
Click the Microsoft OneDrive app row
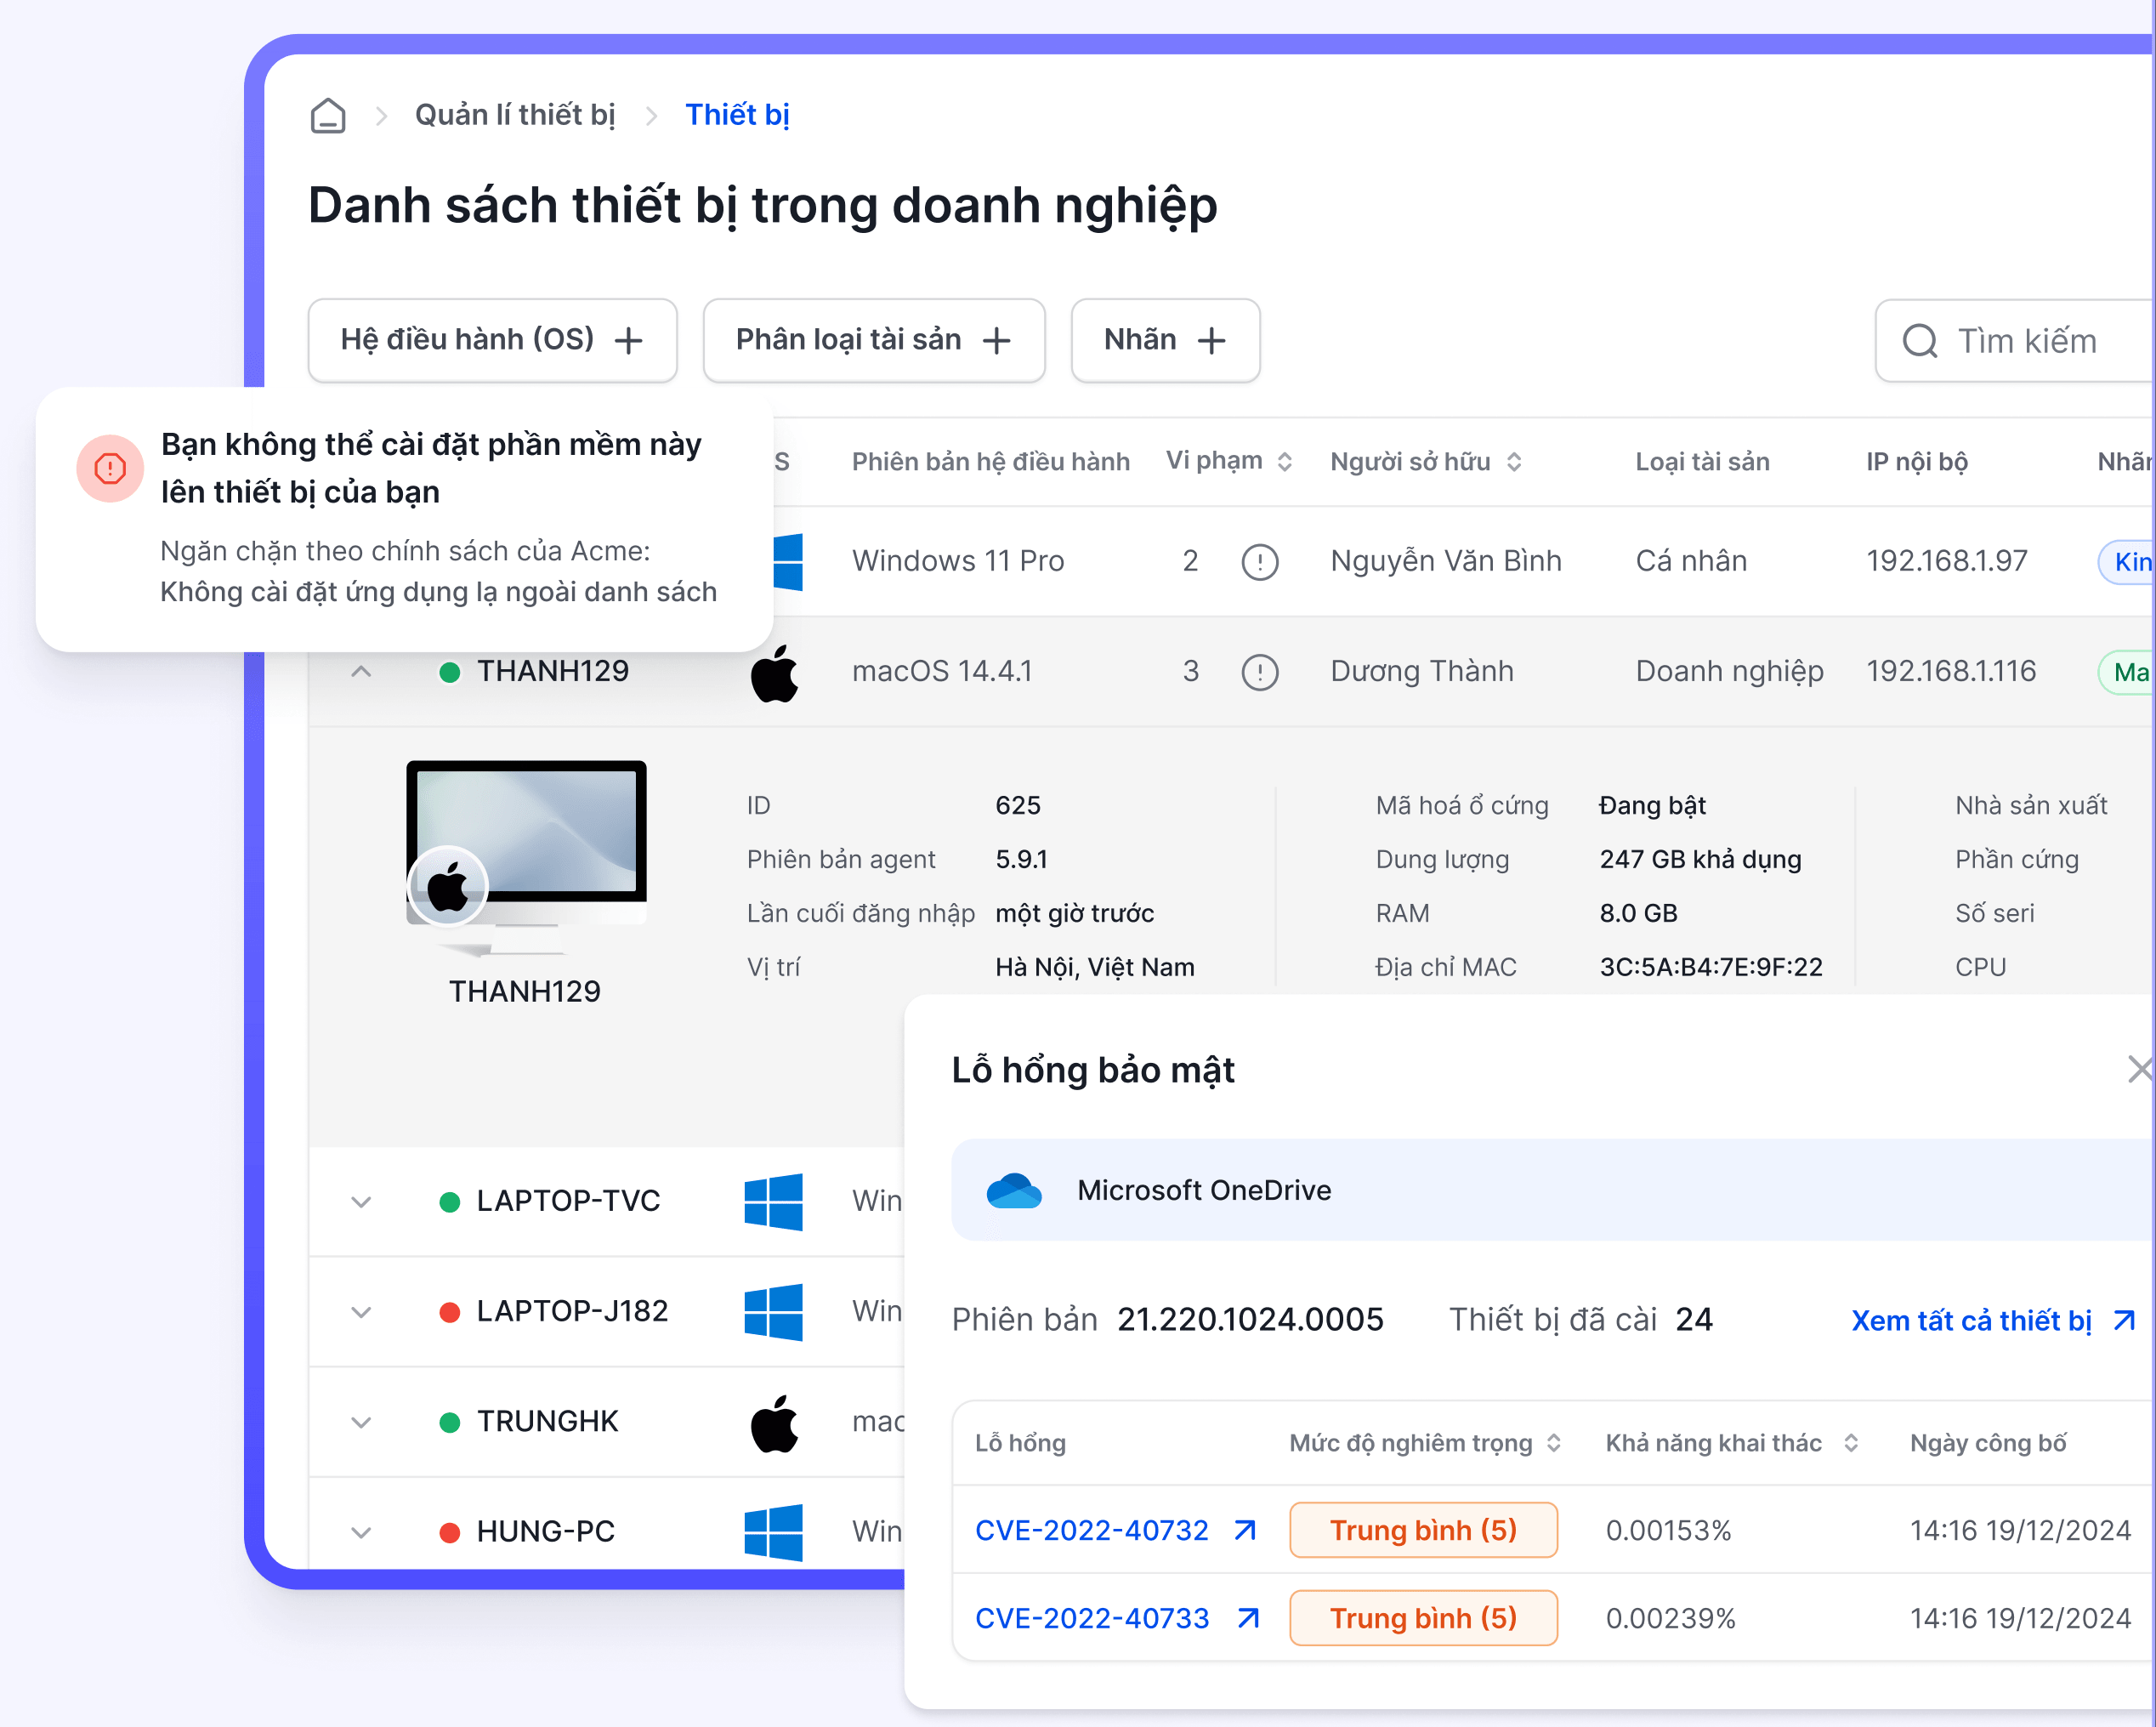(x=1553, y=1190)
